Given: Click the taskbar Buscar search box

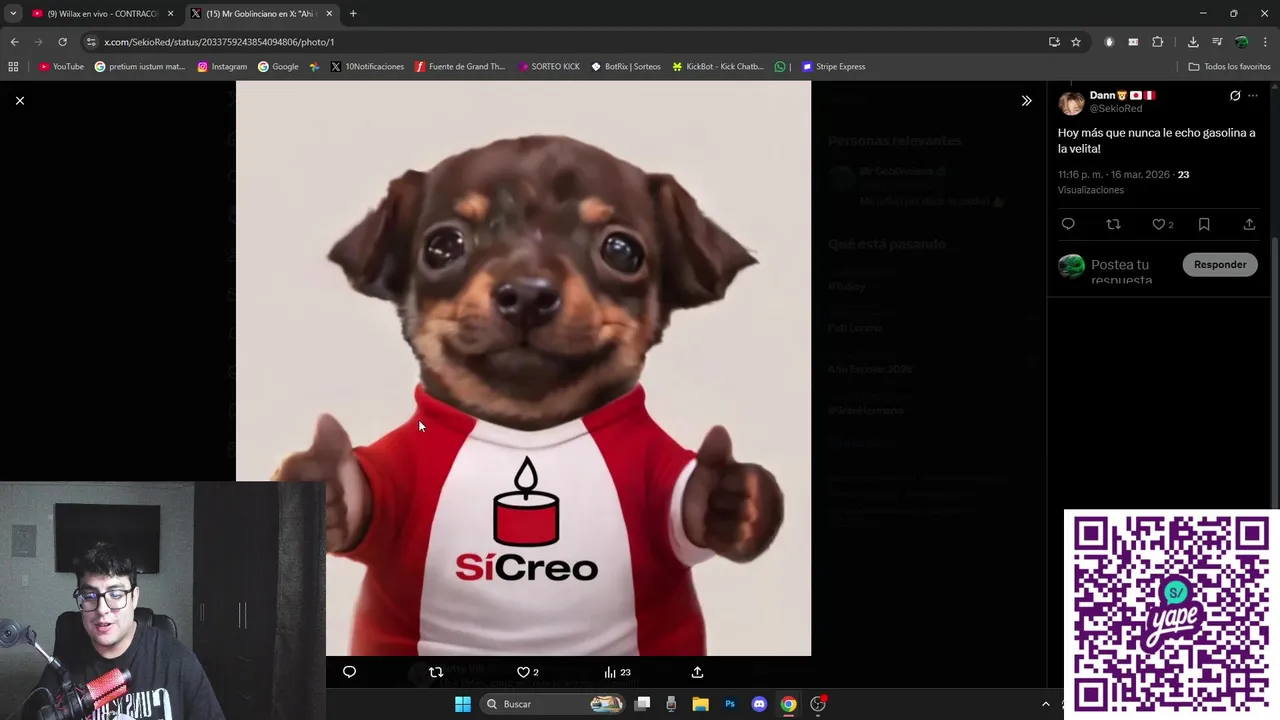Looking at the screenshot, I should click(x=555, y=704).
